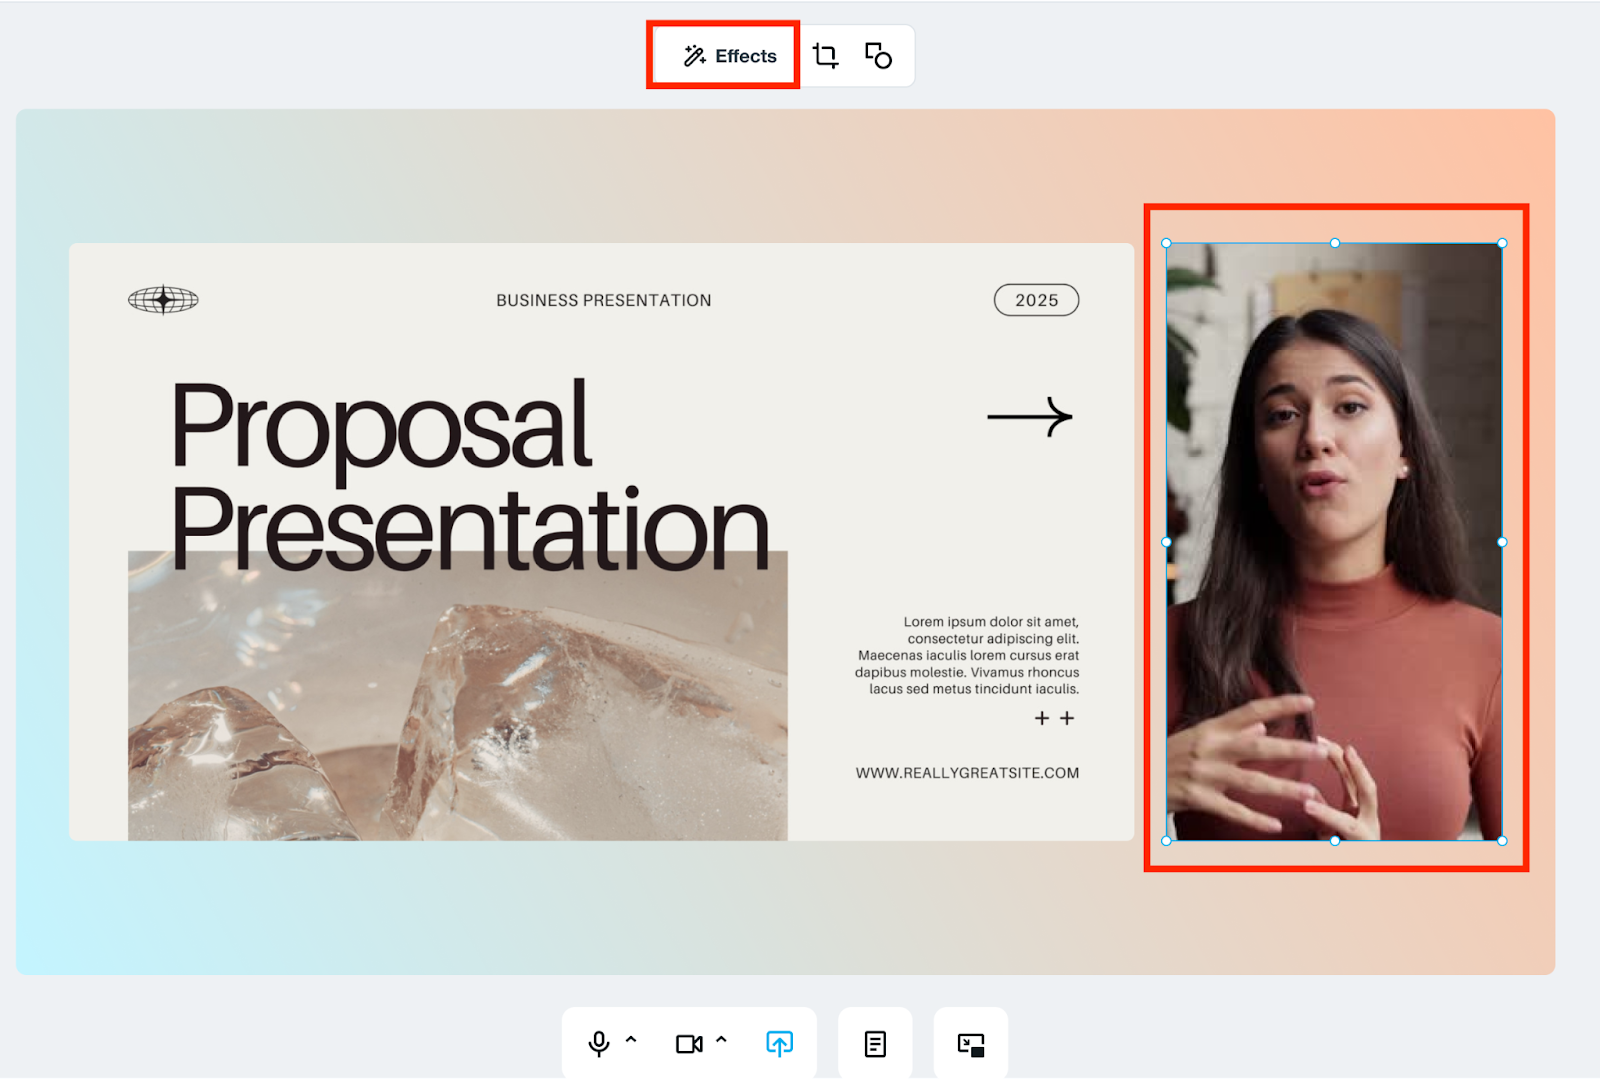Click the 2025 badge on the slide
Viewport: 1600px width, 1079px height.
pyautogui.click(x=1036, y=300)
